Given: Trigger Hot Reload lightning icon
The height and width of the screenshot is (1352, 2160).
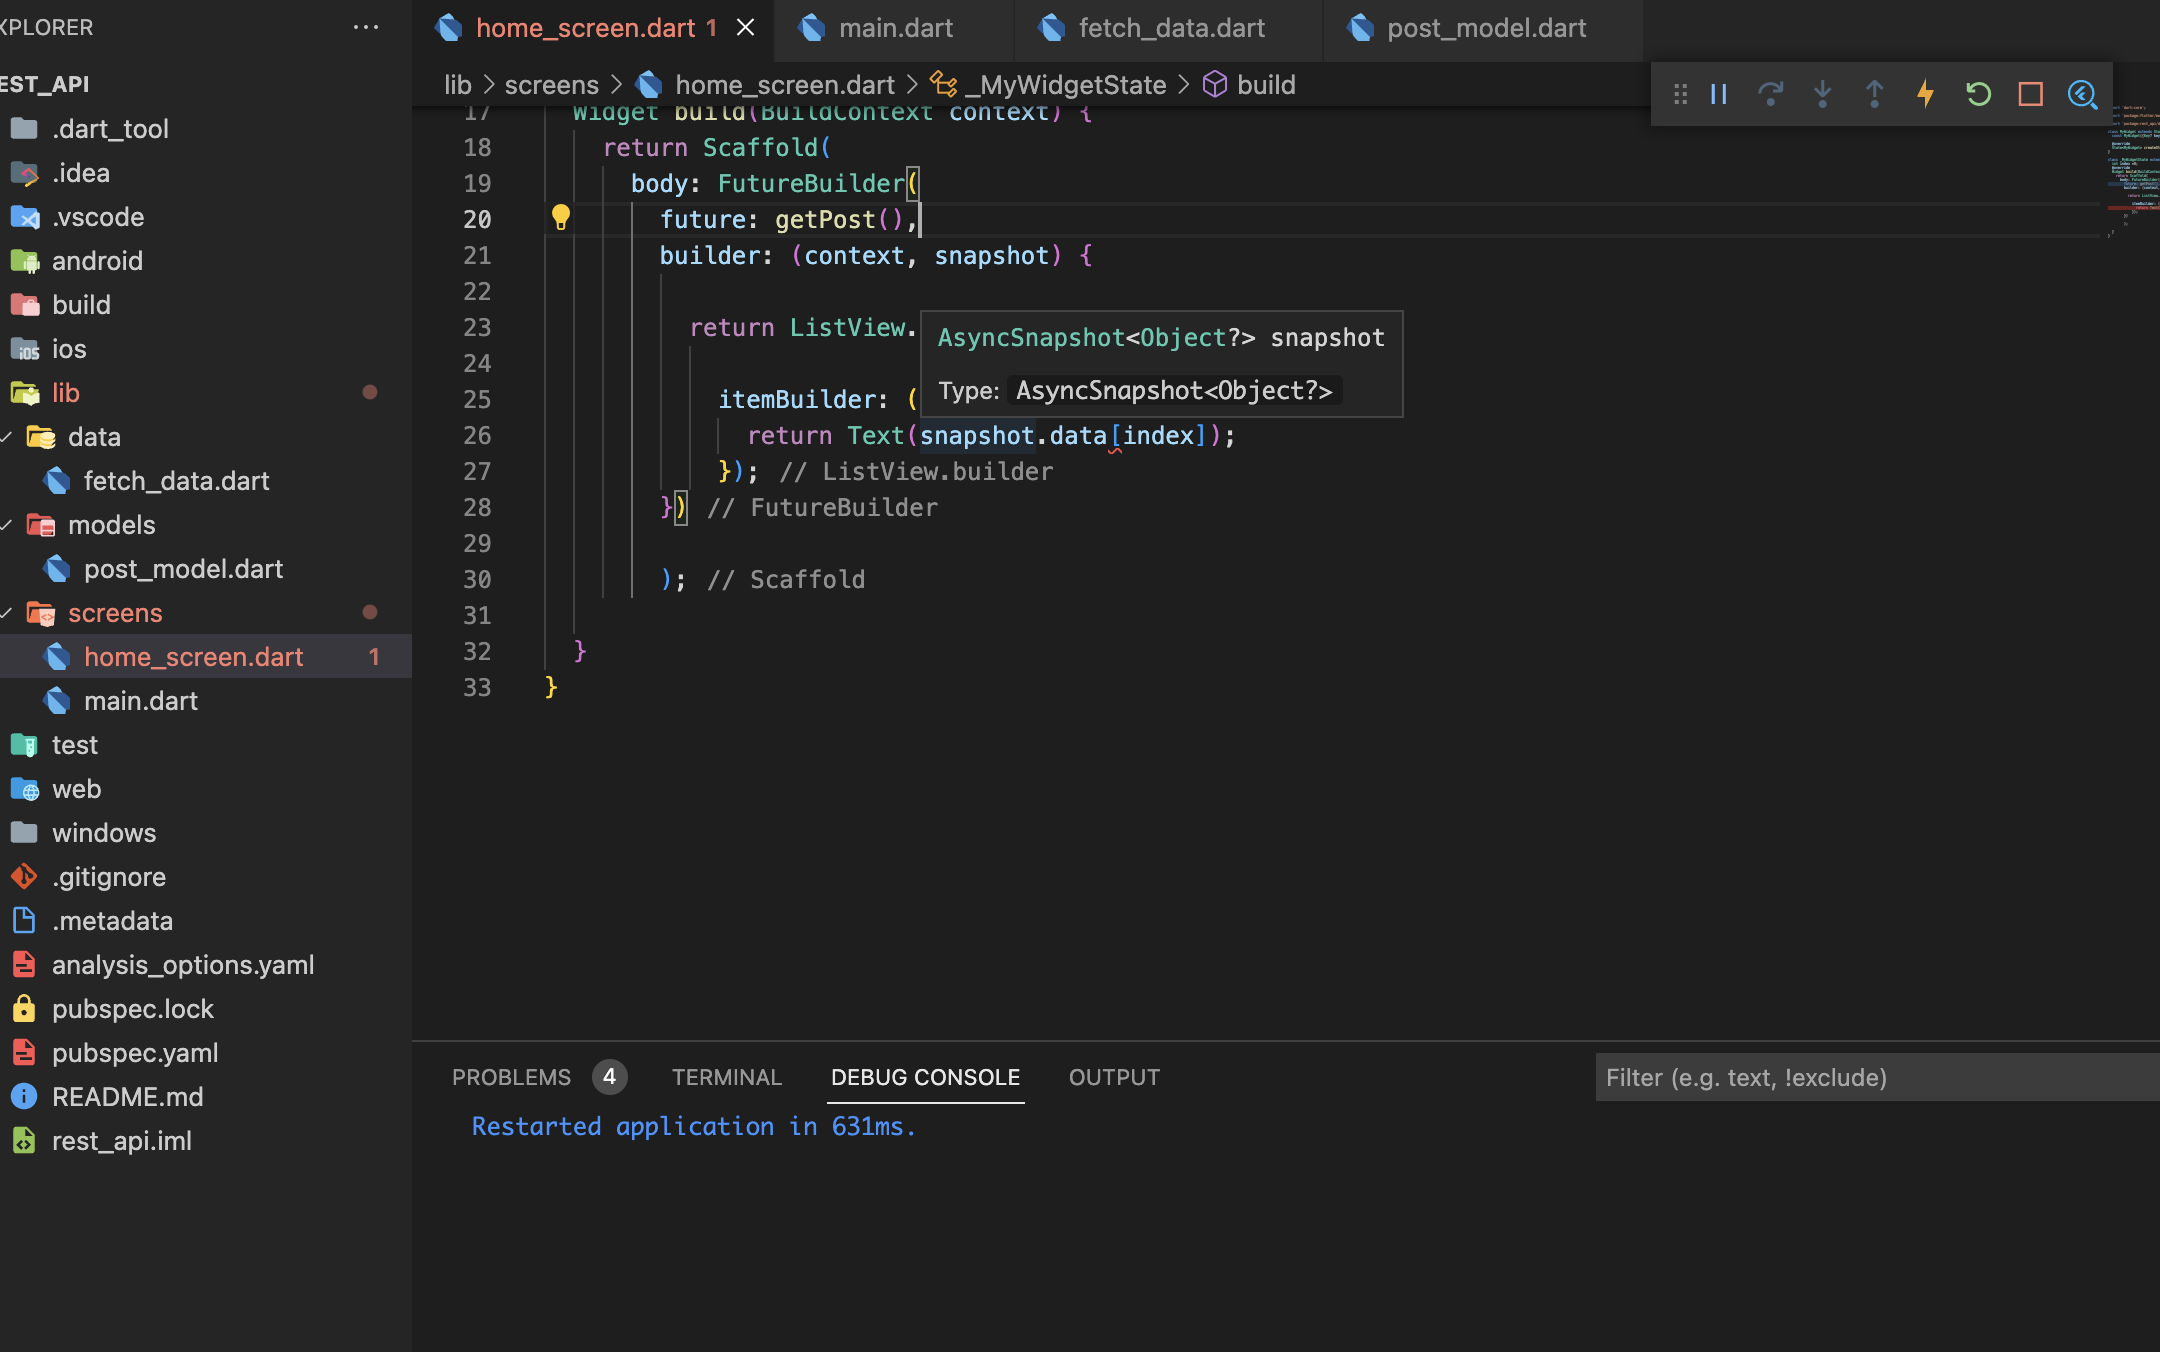Looking at the screenshot, I should 1926,94.
